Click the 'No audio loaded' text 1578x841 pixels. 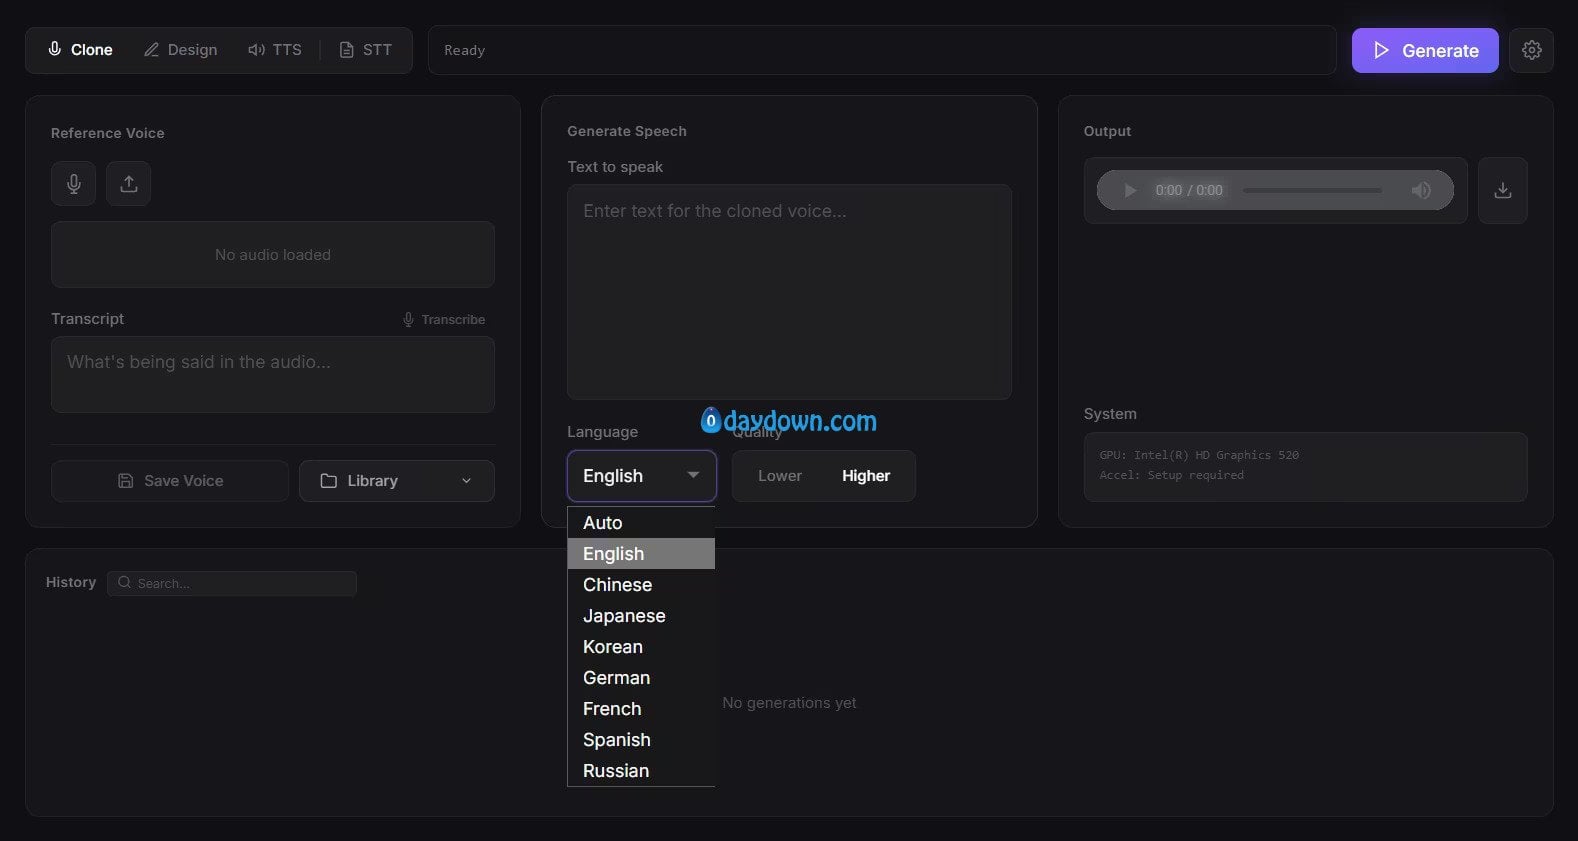coord(273,255)
